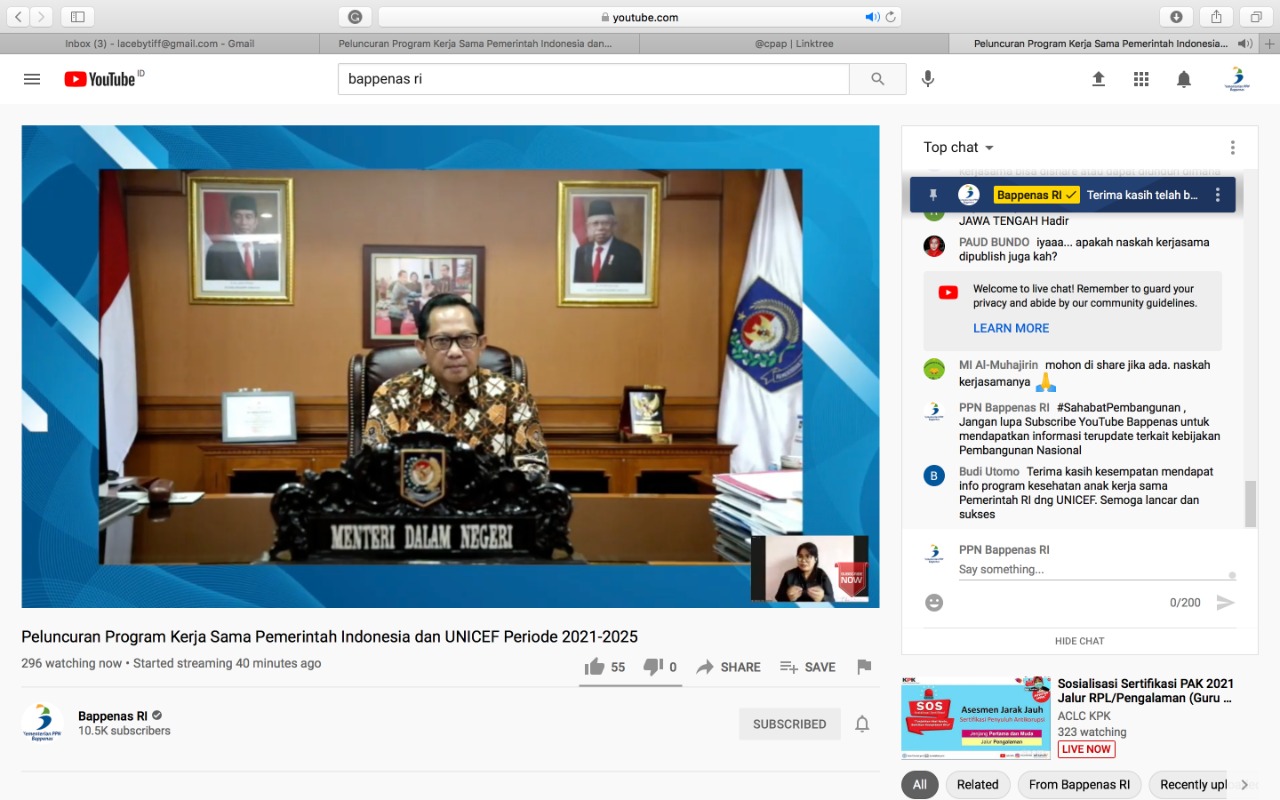This screenshot has width=1280, height=800.
Task: Select the Related filter chip
Action: tap(978, 785)
